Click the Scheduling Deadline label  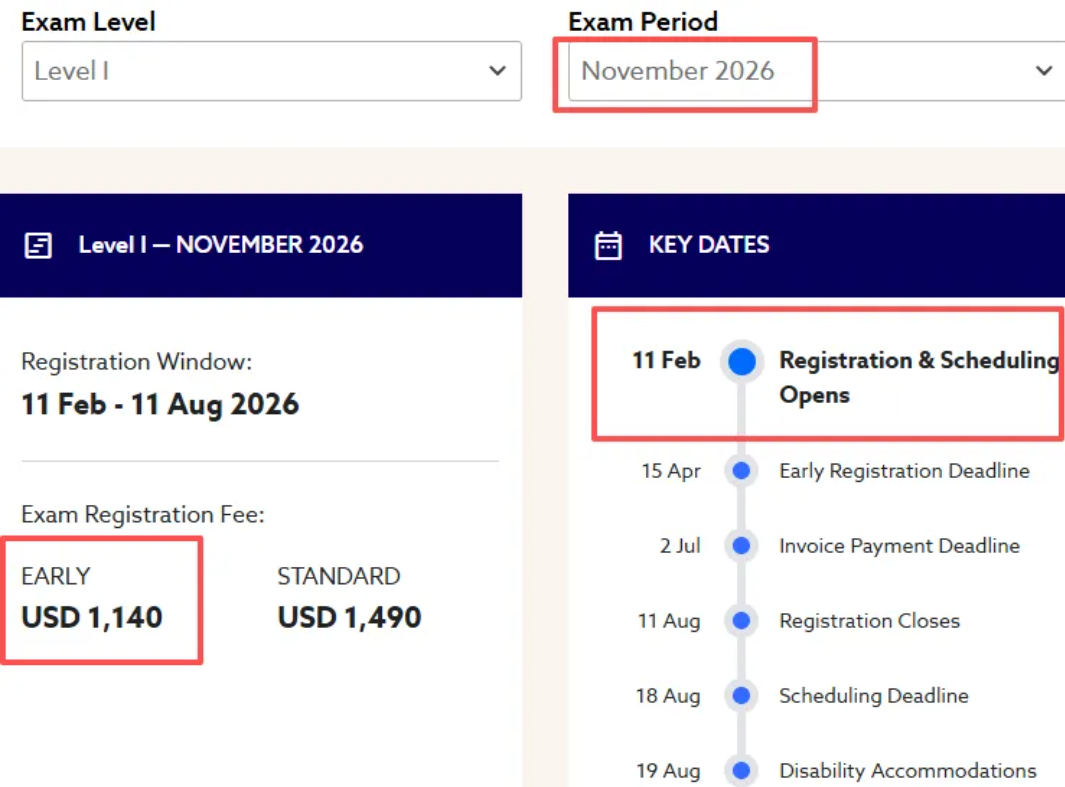[873, 696]
